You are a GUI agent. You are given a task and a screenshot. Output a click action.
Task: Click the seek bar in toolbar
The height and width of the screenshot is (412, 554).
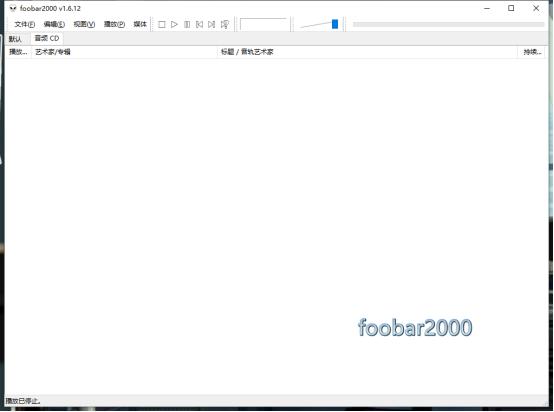(448, 24)
